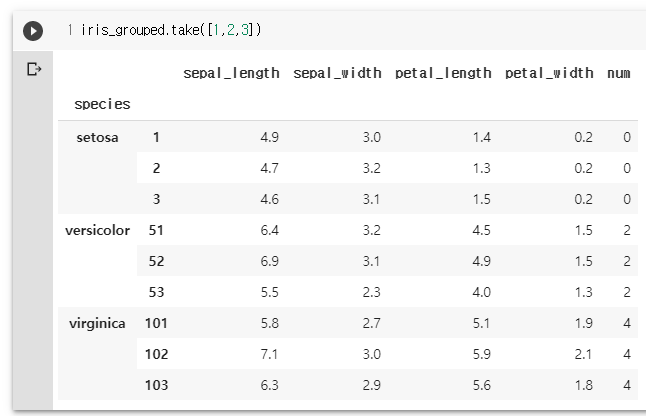Click row index 102
Screen dimensions: 646x416
[x=156, y=354]
